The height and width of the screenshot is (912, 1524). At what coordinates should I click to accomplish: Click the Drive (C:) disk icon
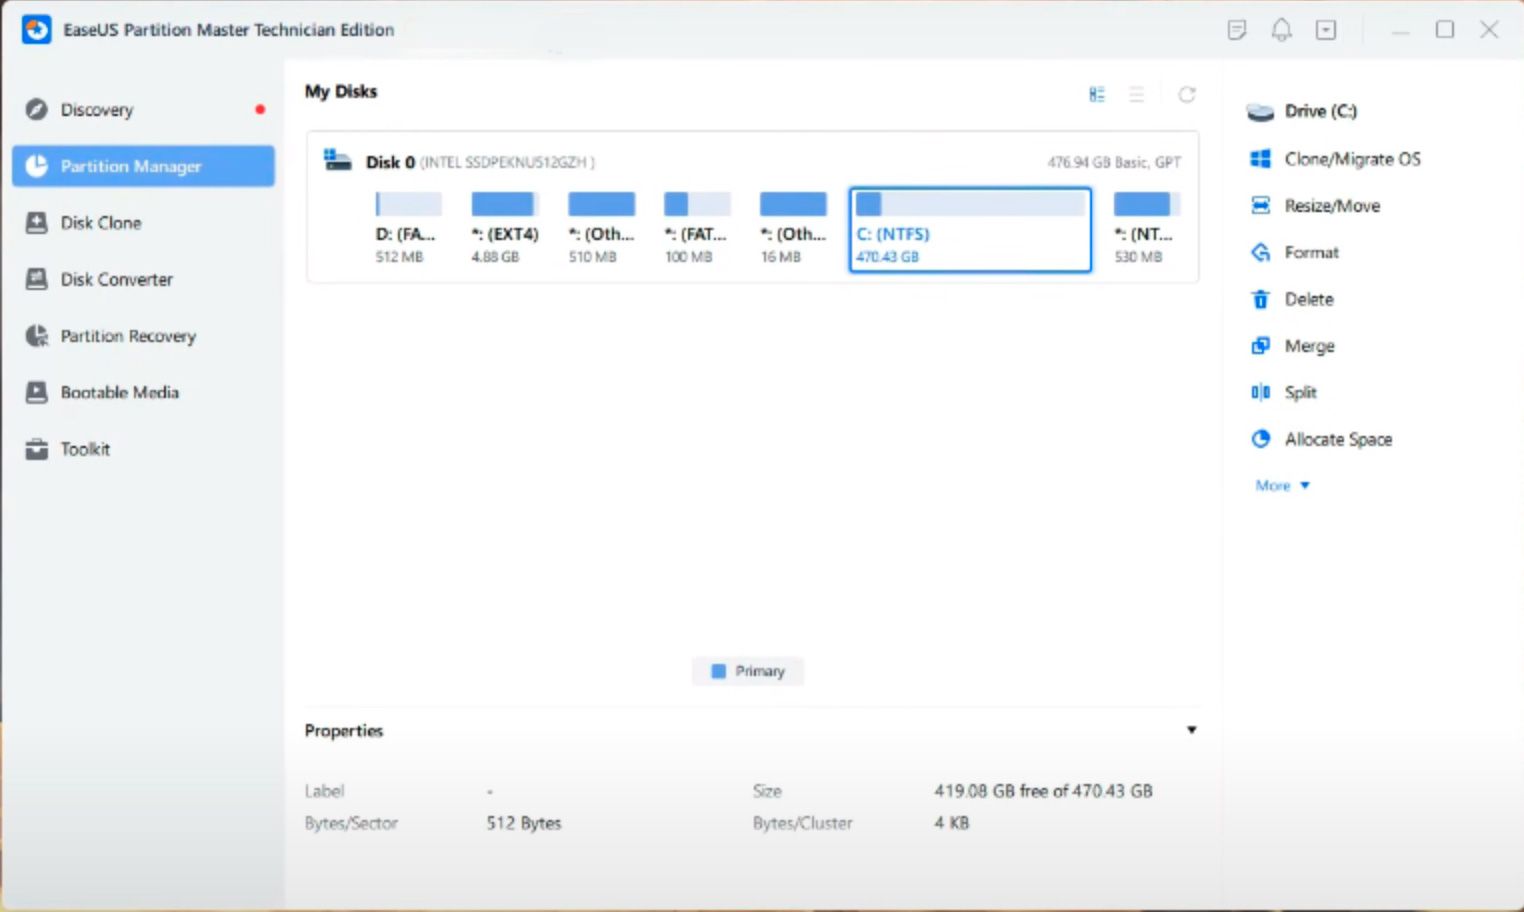tap(1260, 111)
